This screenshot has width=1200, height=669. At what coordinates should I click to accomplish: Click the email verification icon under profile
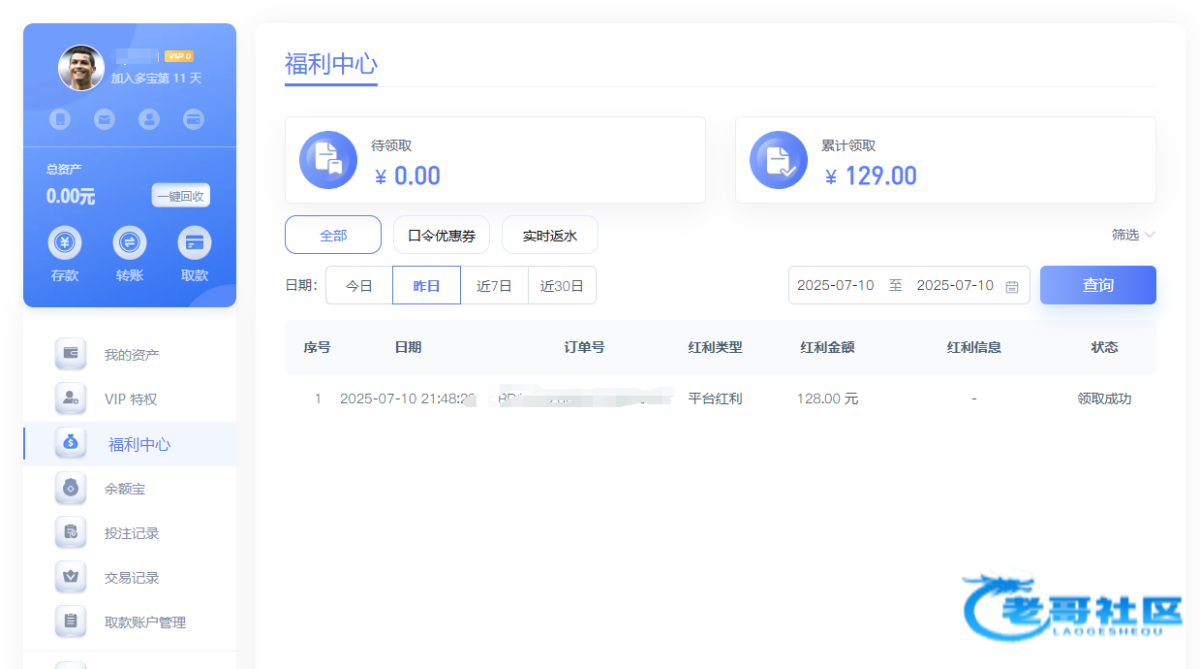pyautogui.click(x=105, y=120)
